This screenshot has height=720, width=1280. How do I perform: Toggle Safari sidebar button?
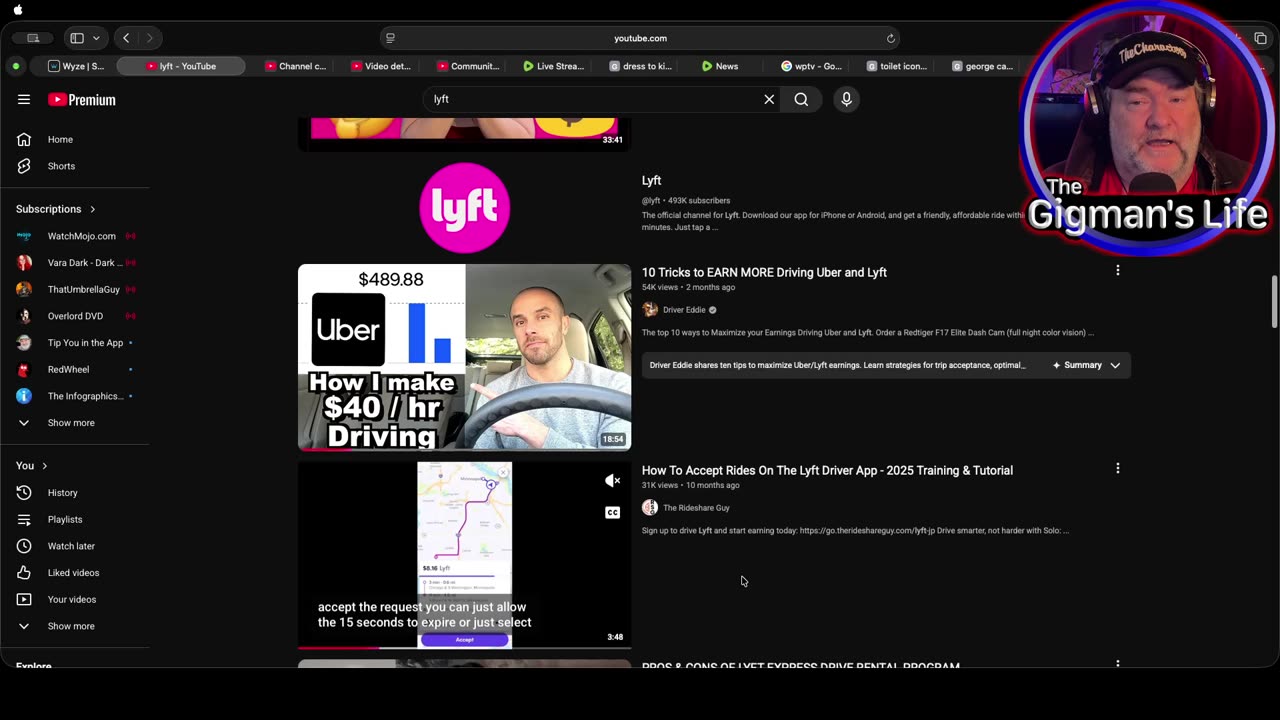click(x=77, y=38)
